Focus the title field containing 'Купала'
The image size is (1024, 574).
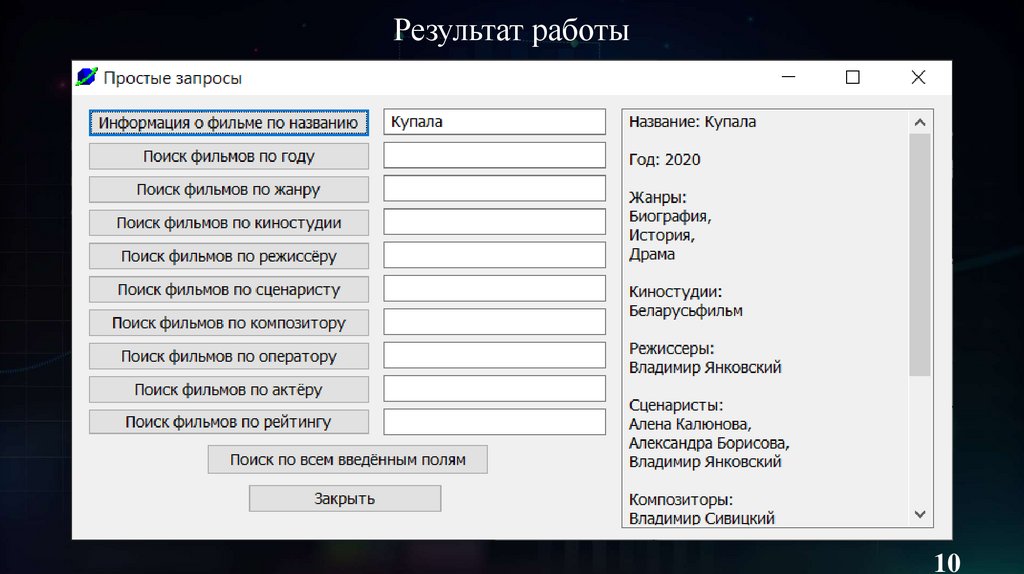pyautogui.click(x=495, y=122)
